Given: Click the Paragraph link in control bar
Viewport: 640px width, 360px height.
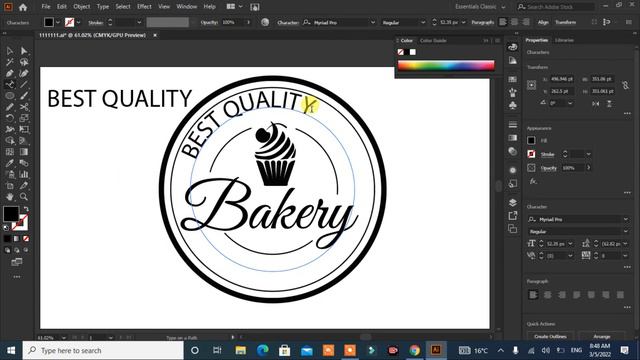Looking at the screenshot, I should pos(482,22).
